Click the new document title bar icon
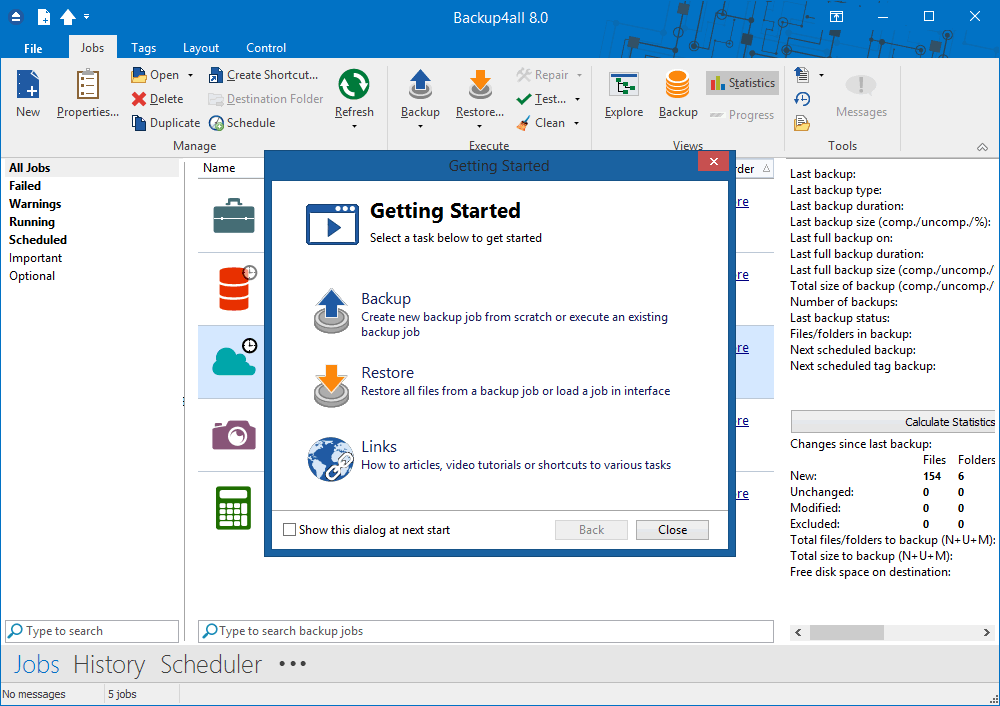1000x706 pixels. coord(44,17)
